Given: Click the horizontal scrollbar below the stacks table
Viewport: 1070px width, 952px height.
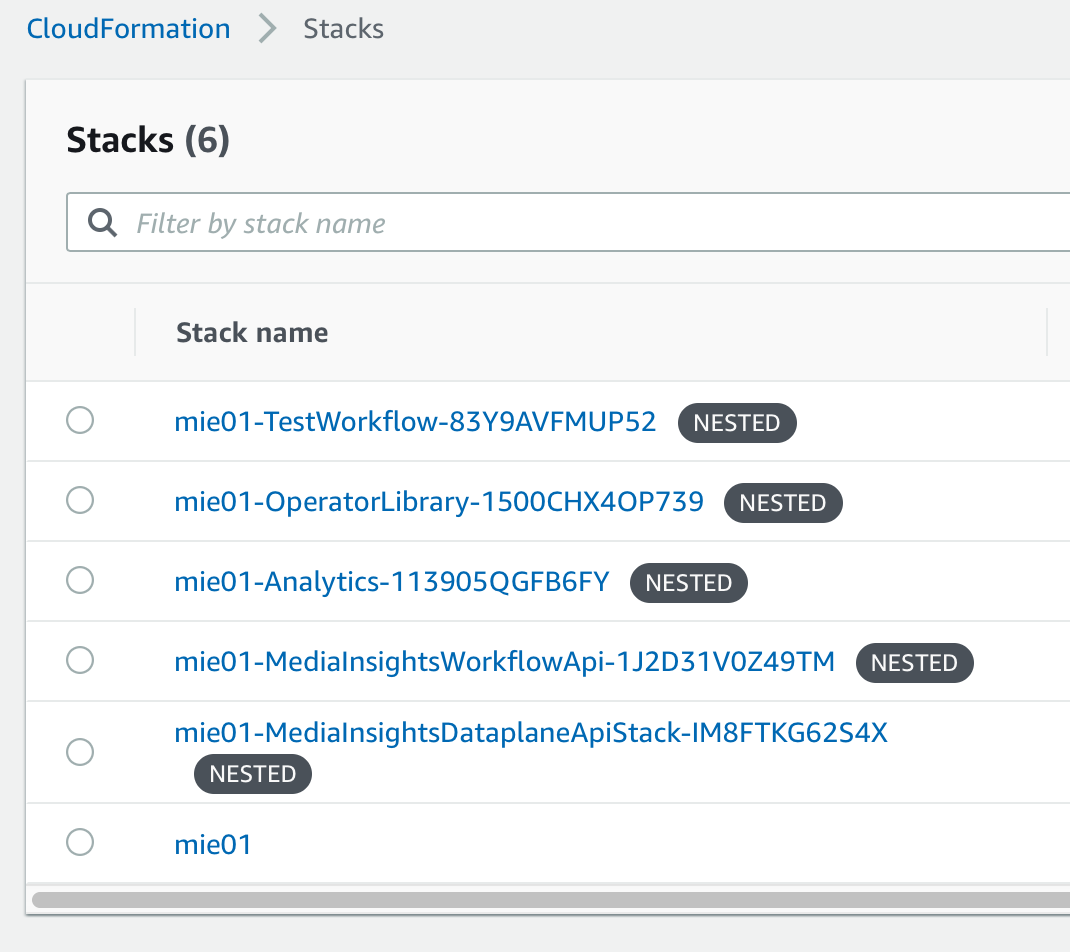Looking at the screenshot, I should [x=551, y=900].
